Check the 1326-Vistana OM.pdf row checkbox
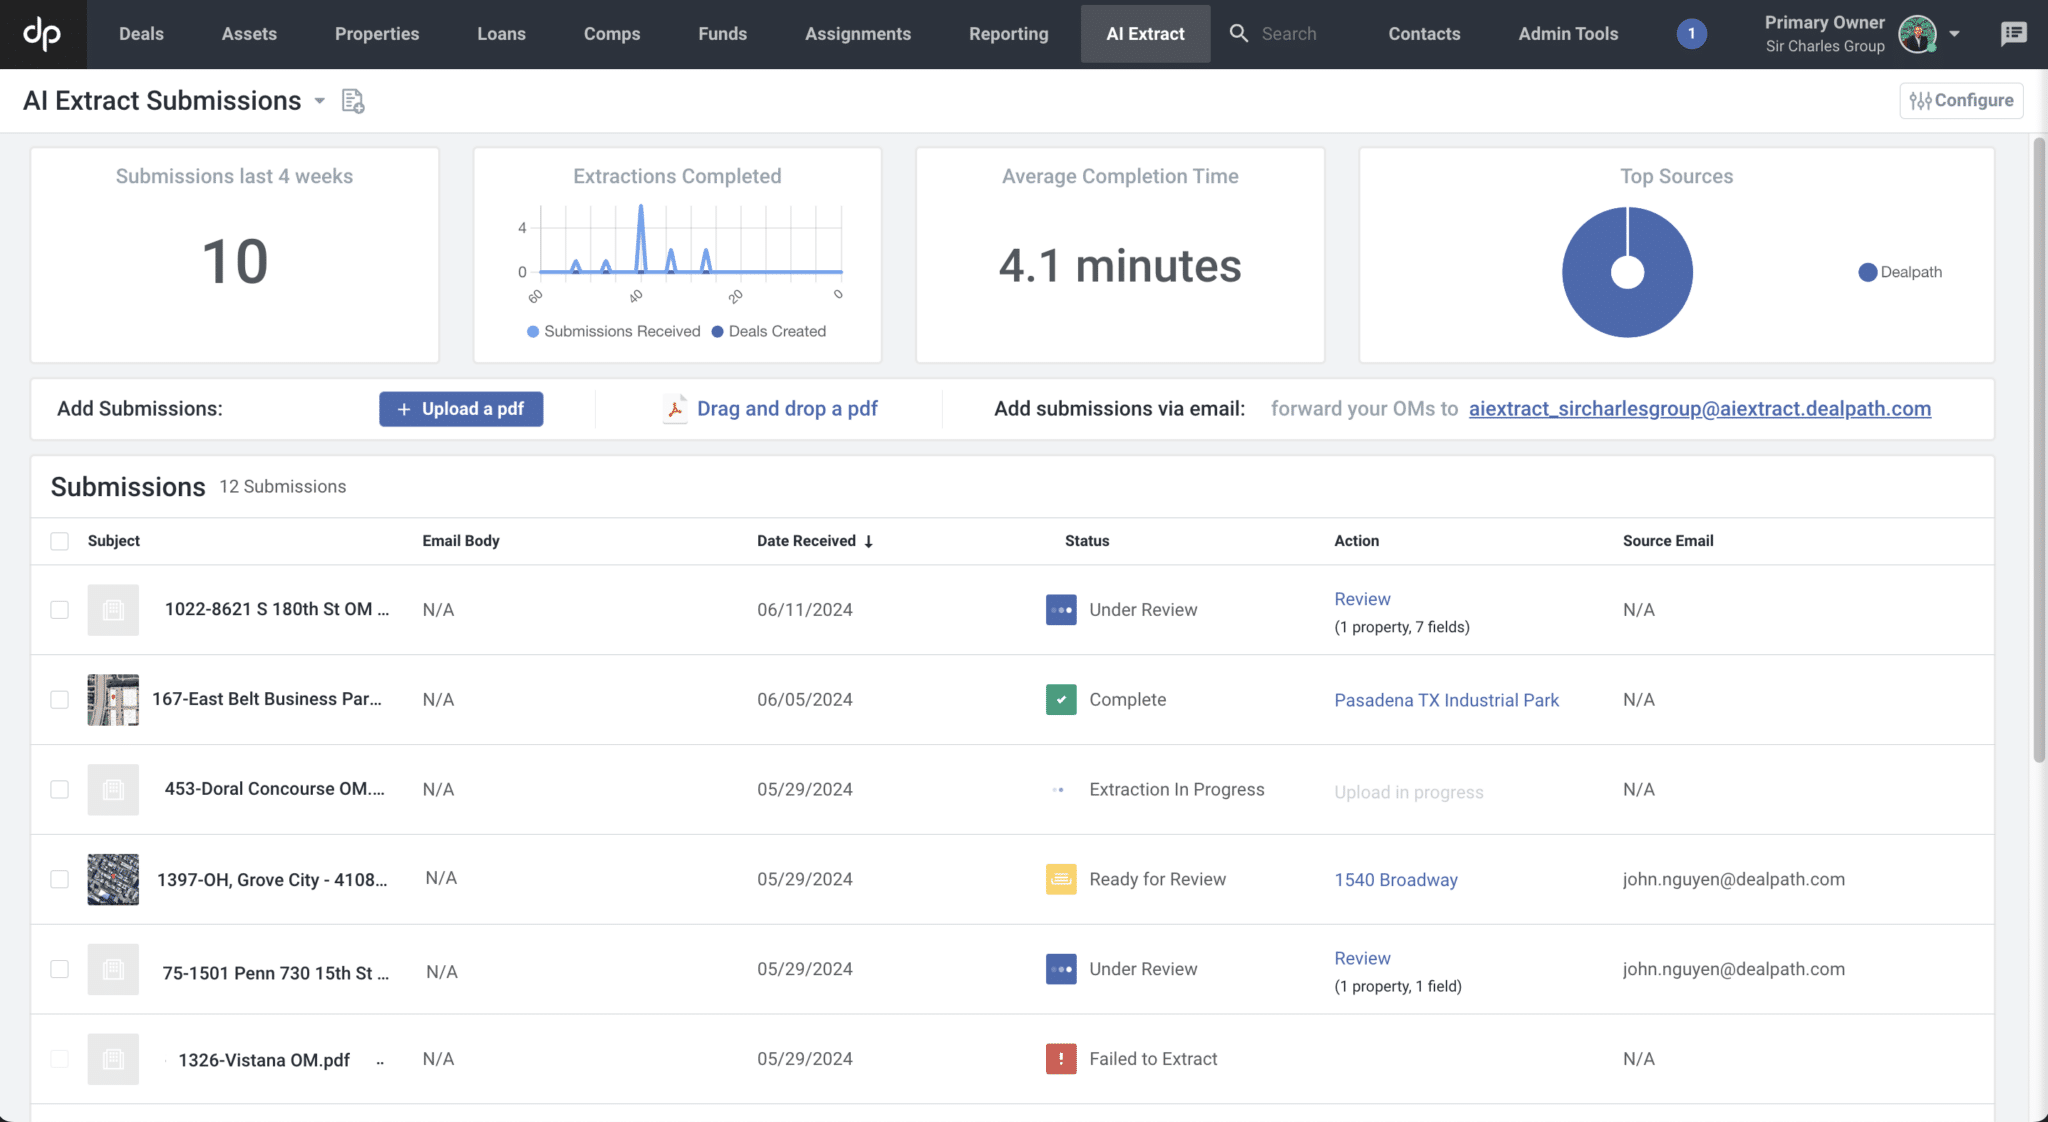This screenshot has width=2048, height=1122. pyautogui.click(x=60, y=1059)
